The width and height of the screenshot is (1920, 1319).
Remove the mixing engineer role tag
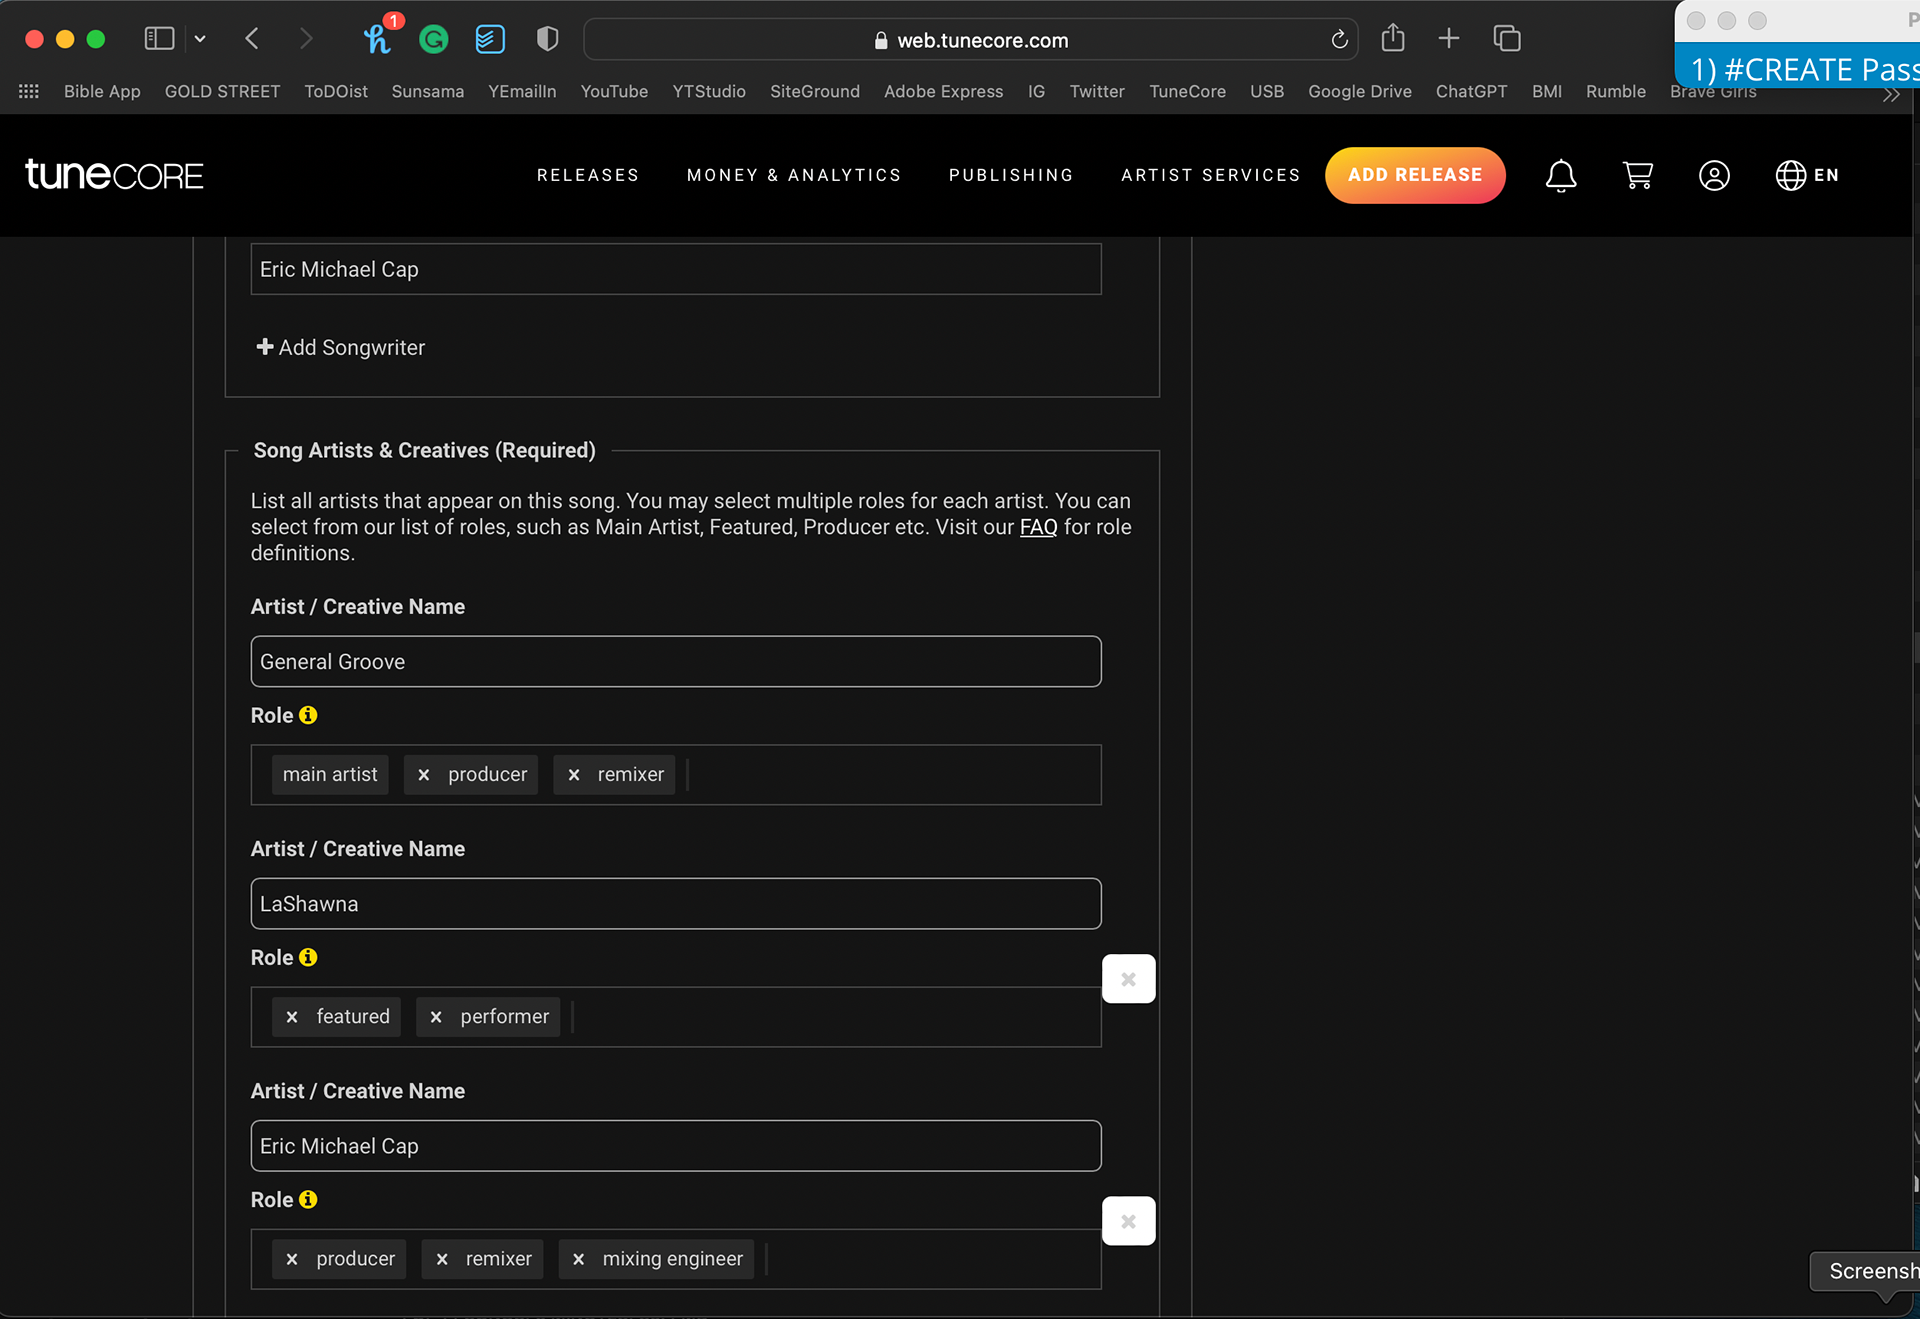click(x=578, y=1259)
